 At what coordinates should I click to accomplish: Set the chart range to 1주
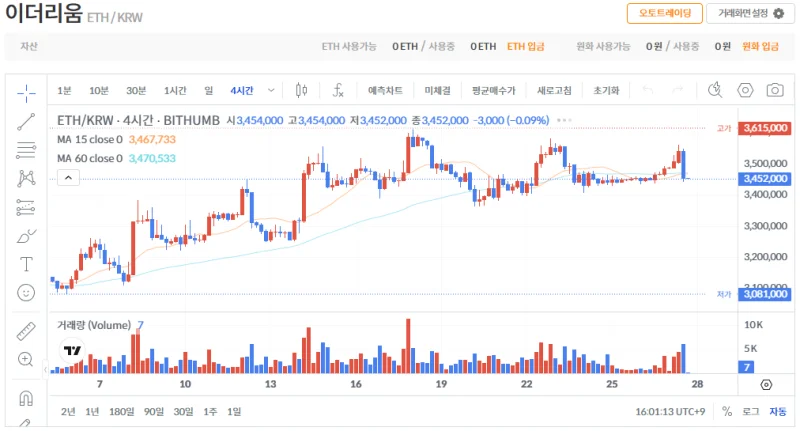pyautogui.click(x=210, y=412)
